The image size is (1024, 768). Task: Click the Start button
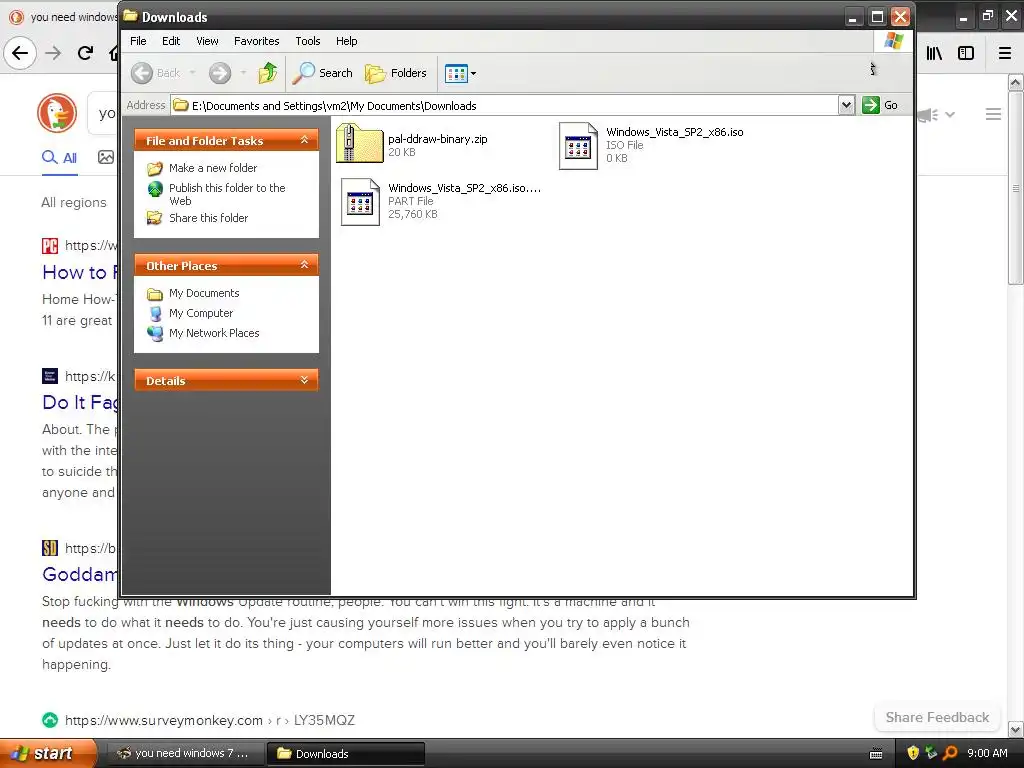(x=47, y=754)
